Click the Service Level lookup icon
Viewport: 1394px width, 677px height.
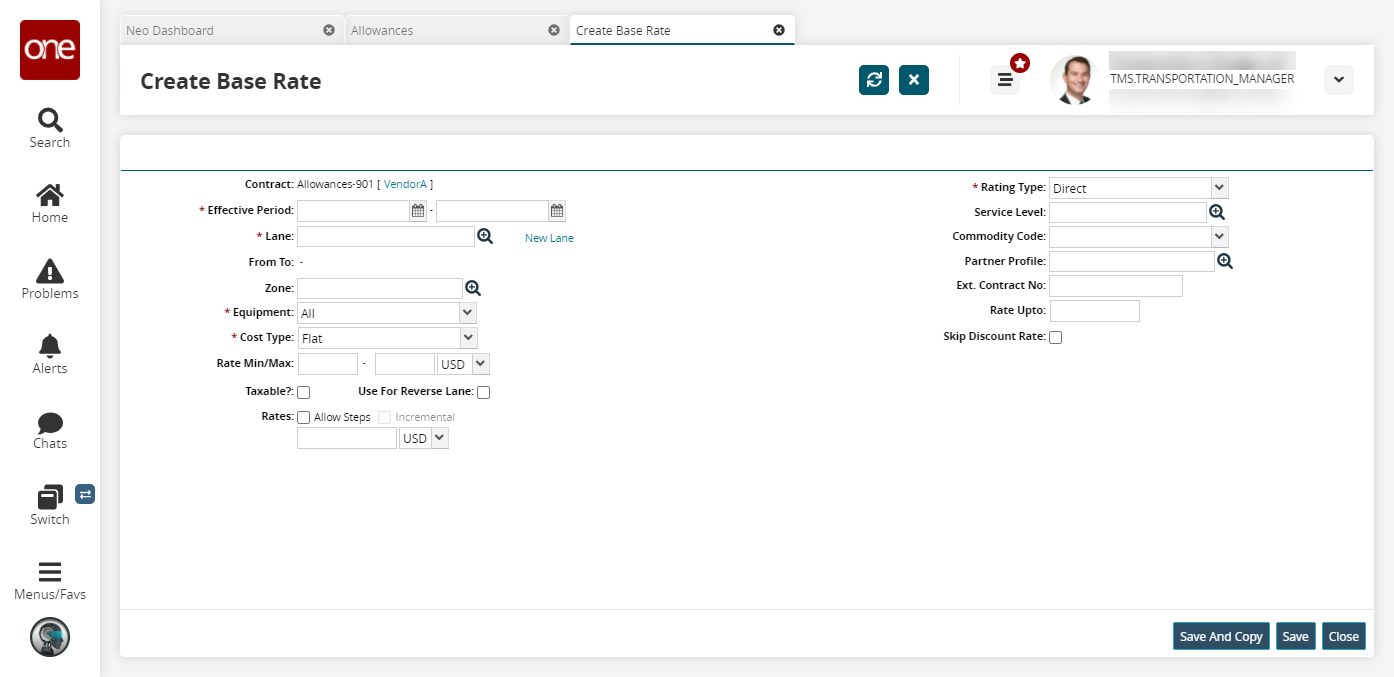pos(1217,212)
